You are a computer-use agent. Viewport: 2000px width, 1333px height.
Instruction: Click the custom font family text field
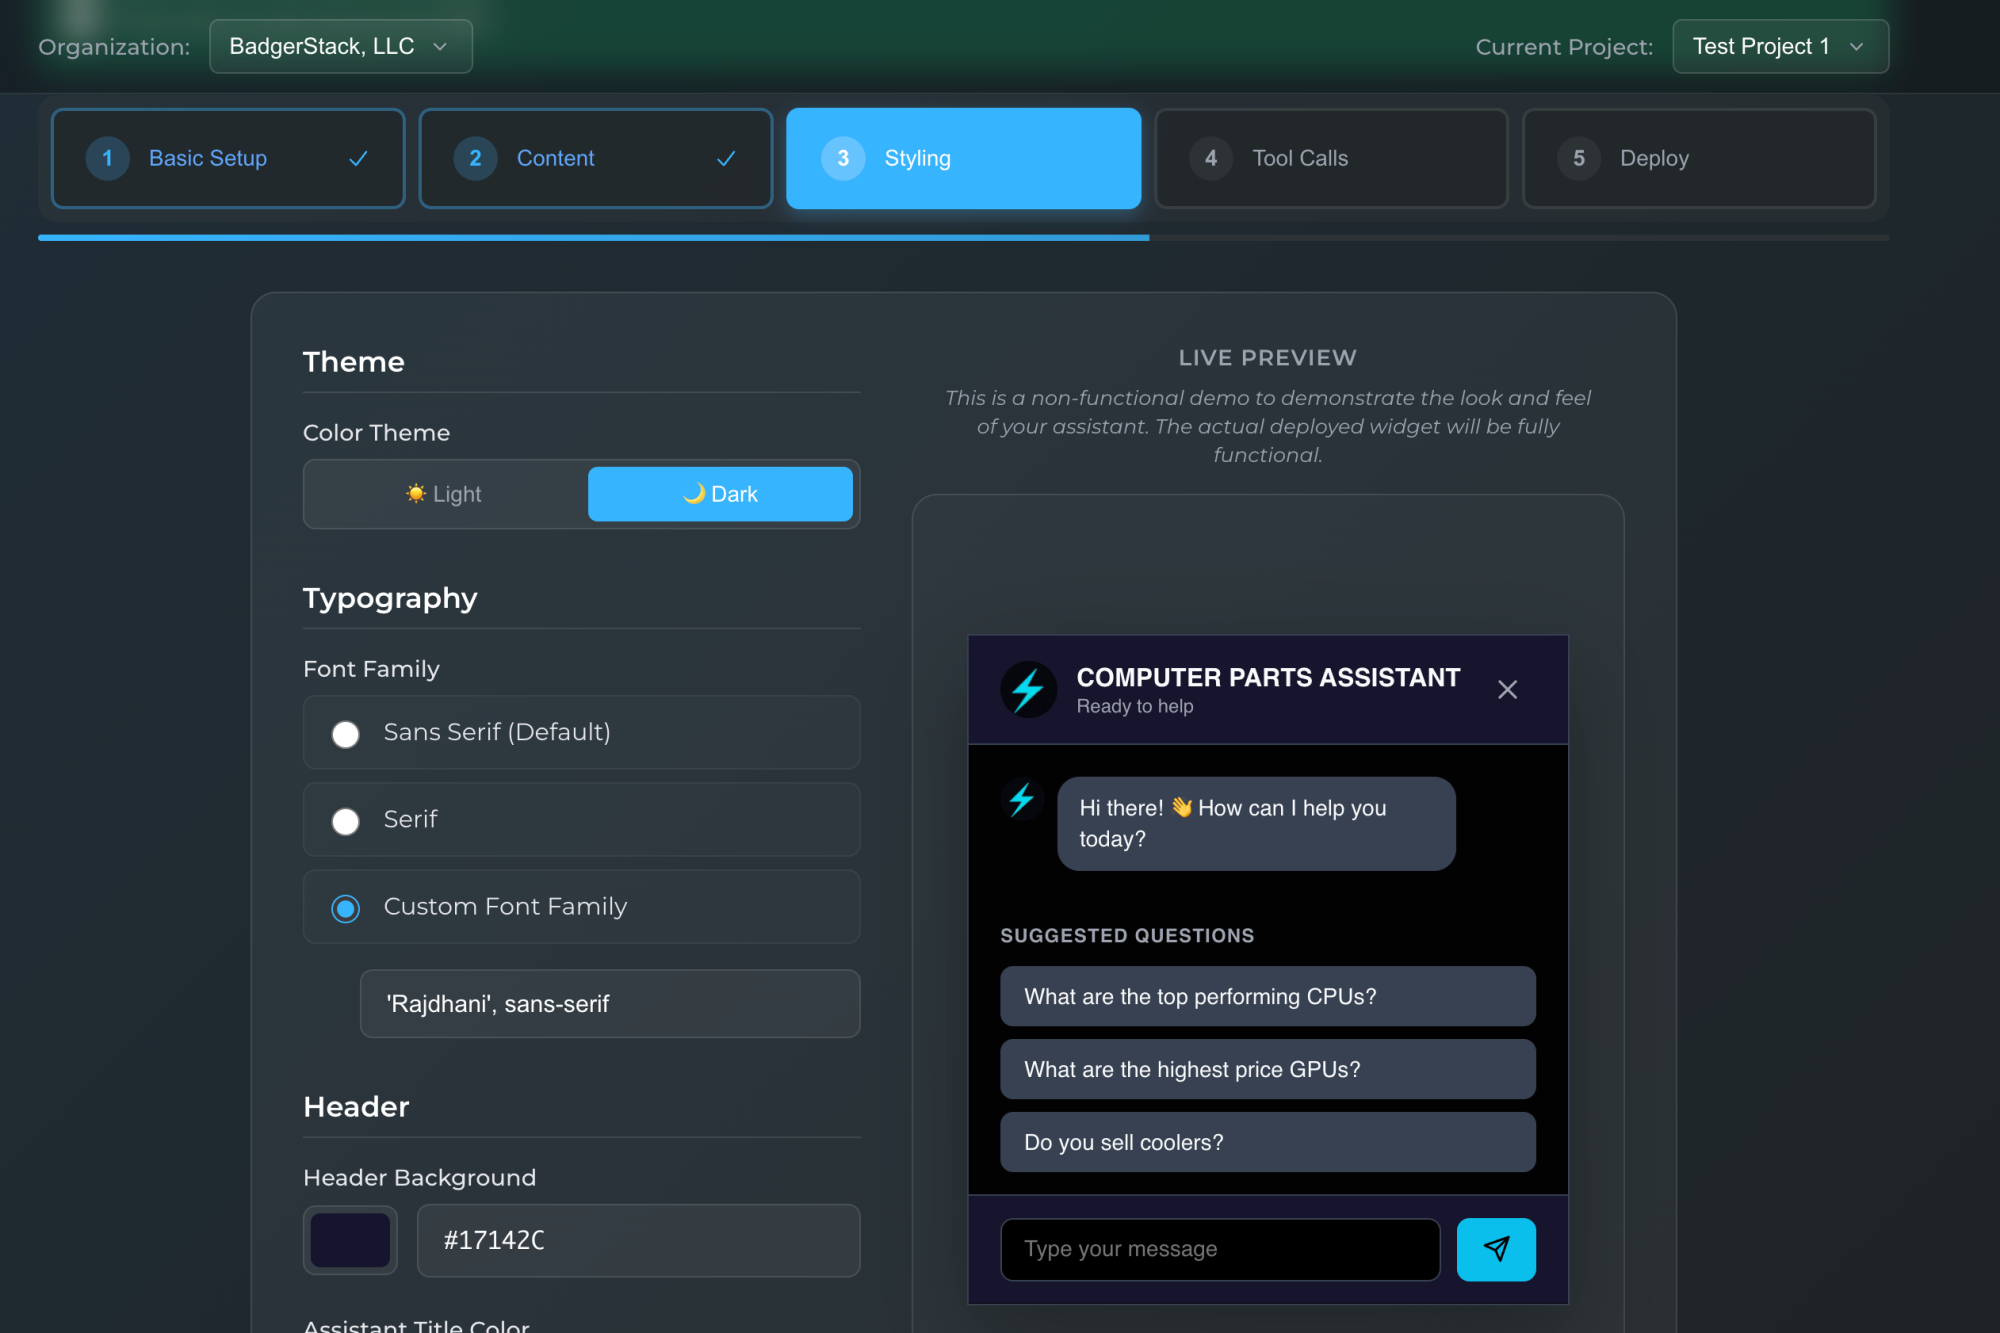pos(609,1004)
